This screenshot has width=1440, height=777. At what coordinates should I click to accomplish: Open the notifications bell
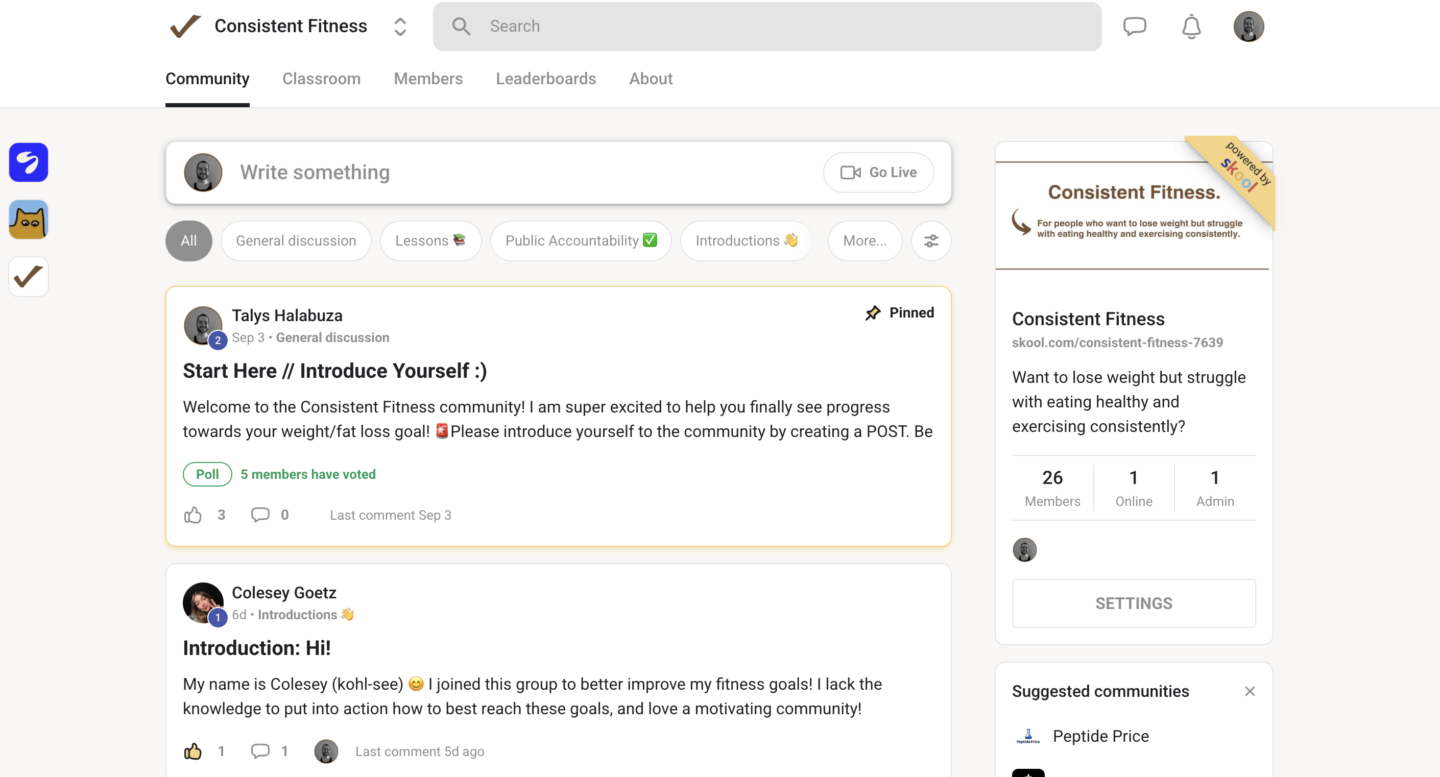1191,27
